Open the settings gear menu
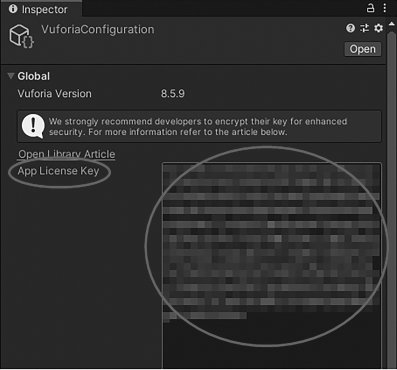Image resolution: width=397 pixels, height=370 pixels. tap(378, 28)
